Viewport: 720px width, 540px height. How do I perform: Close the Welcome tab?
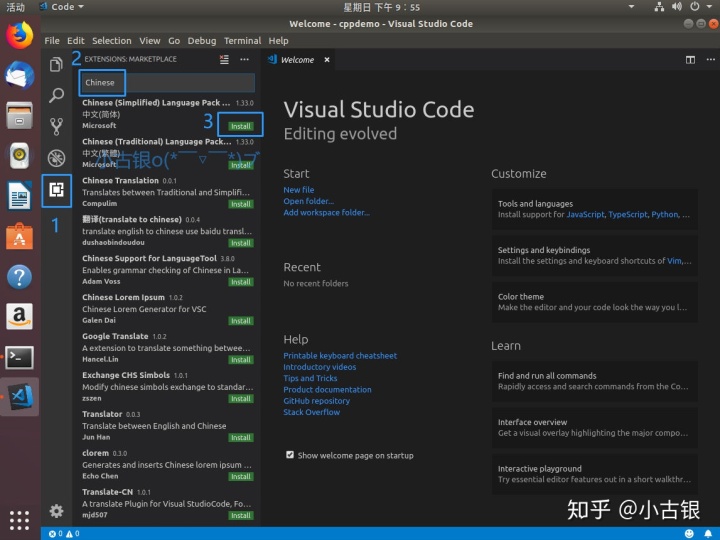pyautogui.click(x=327, y=60)
